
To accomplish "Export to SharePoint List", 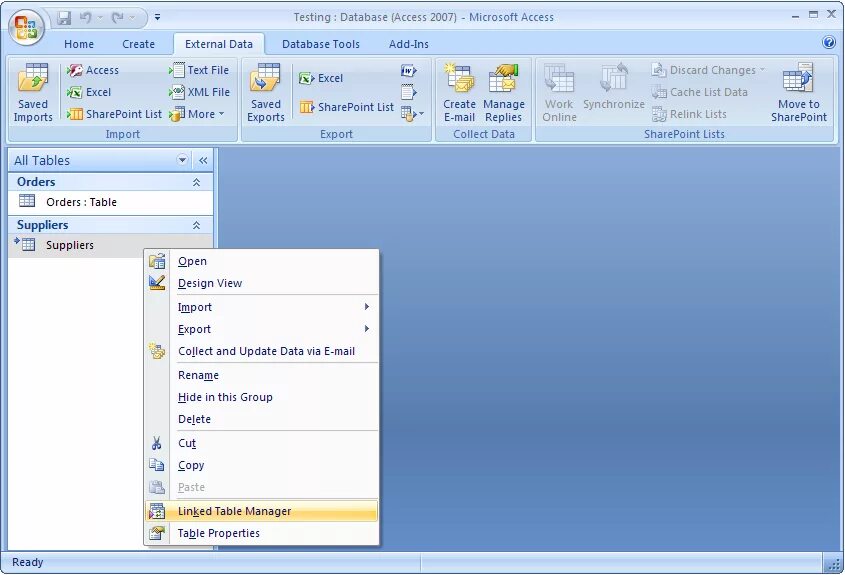I will pos(347,107).
